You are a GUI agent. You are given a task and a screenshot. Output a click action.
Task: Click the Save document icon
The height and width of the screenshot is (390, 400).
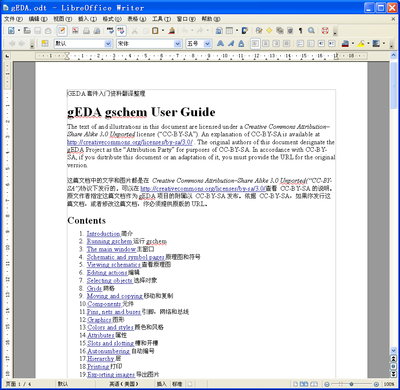tap(38, 31)
